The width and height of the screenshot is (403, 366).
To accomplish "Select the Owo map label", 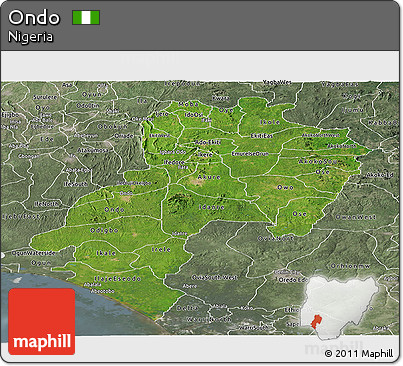I will [286, 187].
